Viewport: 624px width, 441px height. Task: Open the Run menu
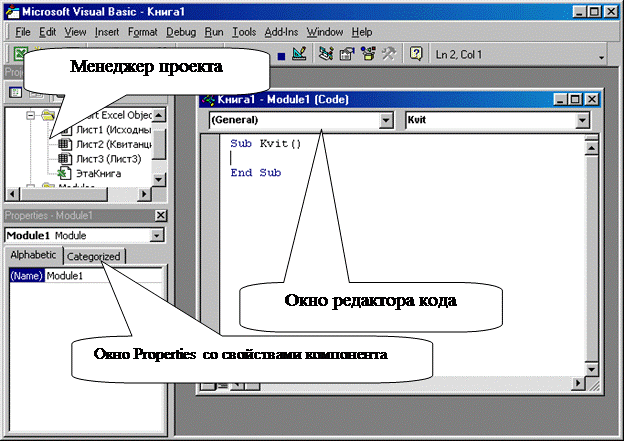coord(214,32)
